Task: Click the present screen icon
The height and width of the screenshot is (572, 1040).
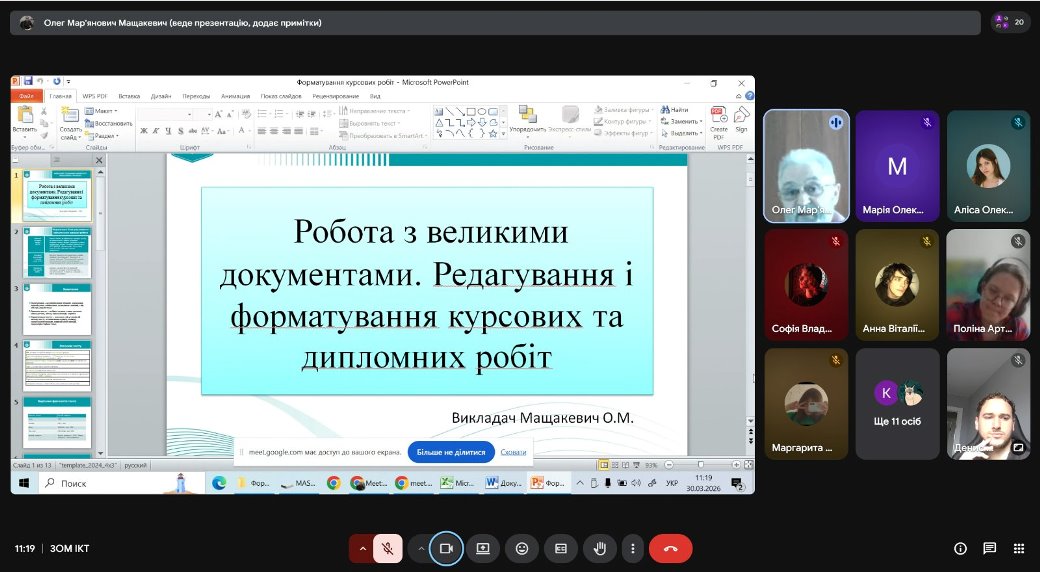Action: tap(483, 548)
